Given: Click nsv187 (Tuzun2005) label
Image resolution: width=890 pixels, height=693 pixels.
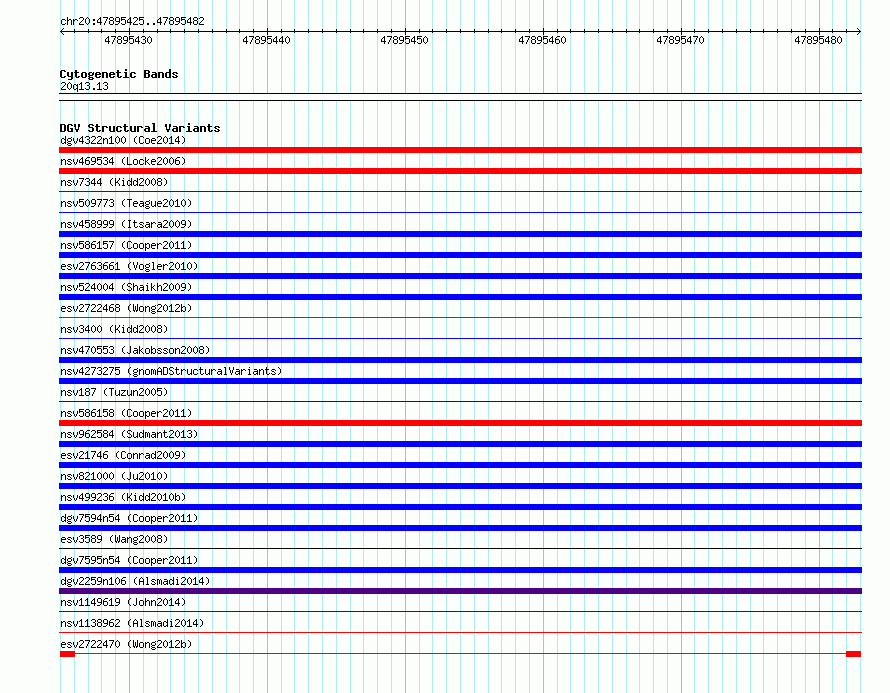Looking at the screenshot, I should tap(114, 392).
